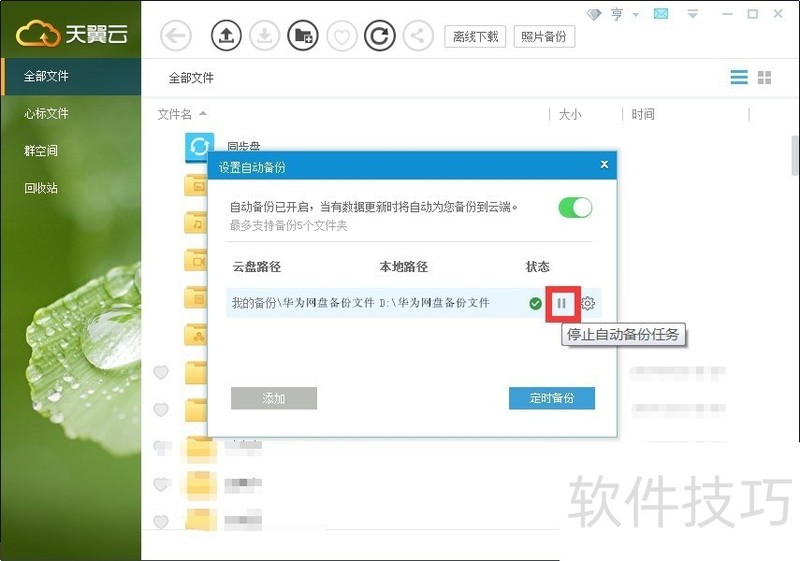Click the refresh icon in toolbar

pyautogui.click(x=379, y=37)
